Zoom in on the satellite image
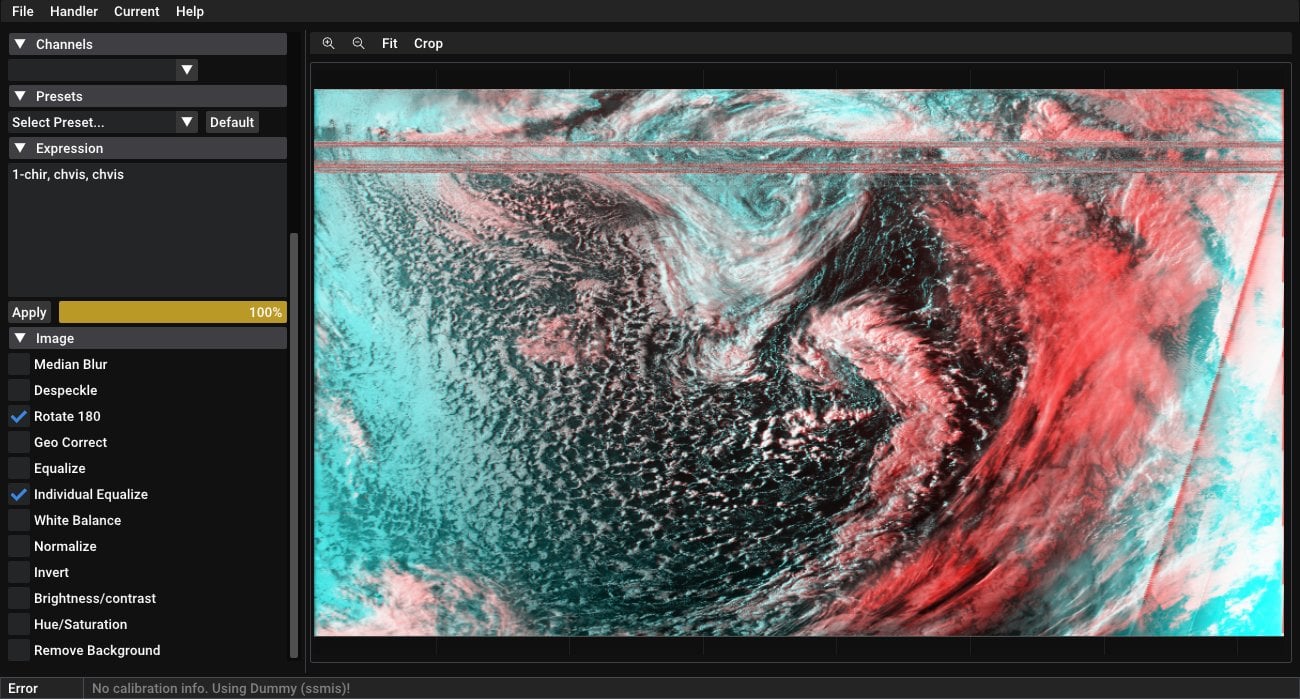Screen dimensions: 1300x699 coord(328,43)
